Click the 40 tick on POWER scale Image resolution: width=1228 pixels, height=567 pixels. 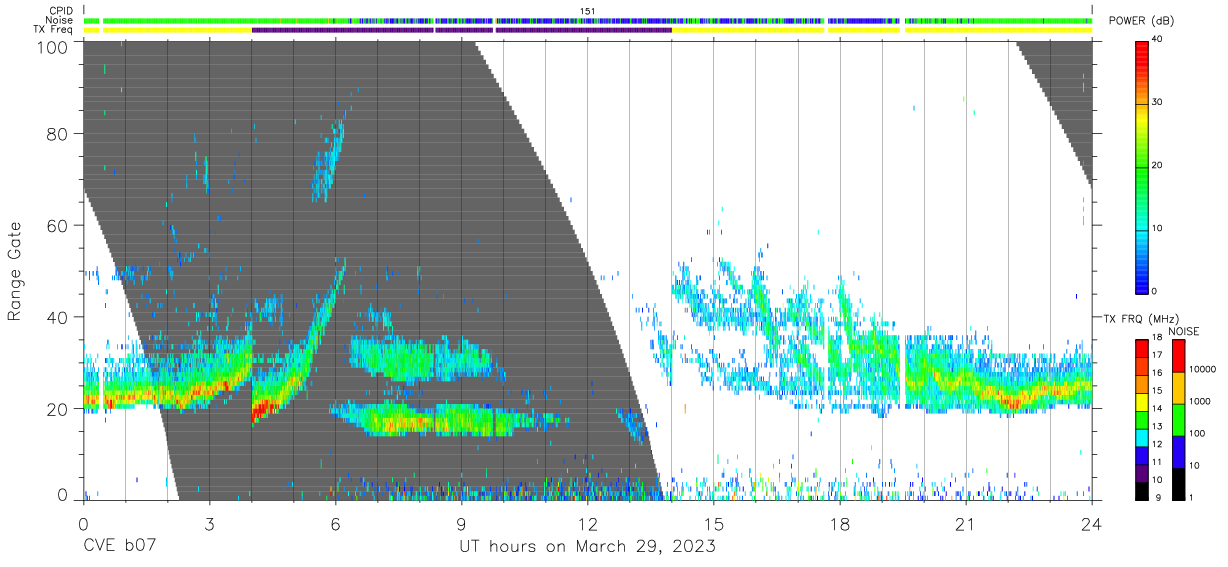pos(1158,40)
